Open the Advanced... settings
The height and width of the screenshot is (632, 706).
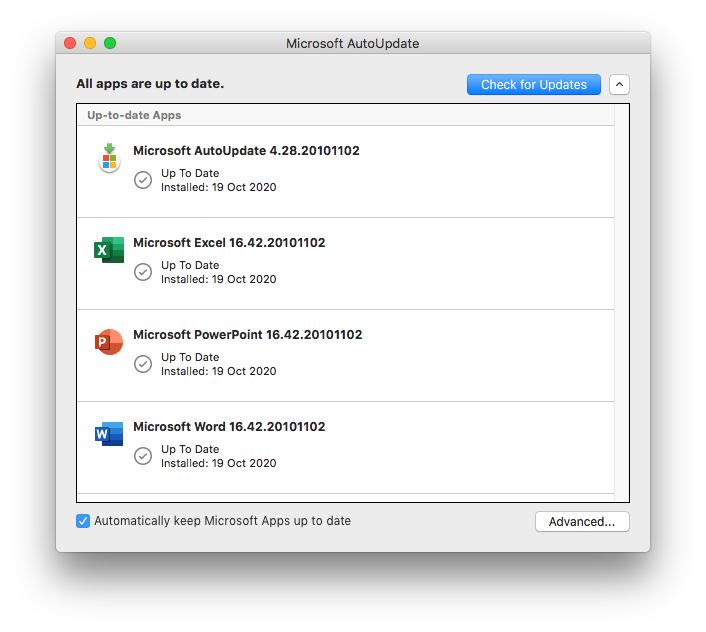click(582, 522)
